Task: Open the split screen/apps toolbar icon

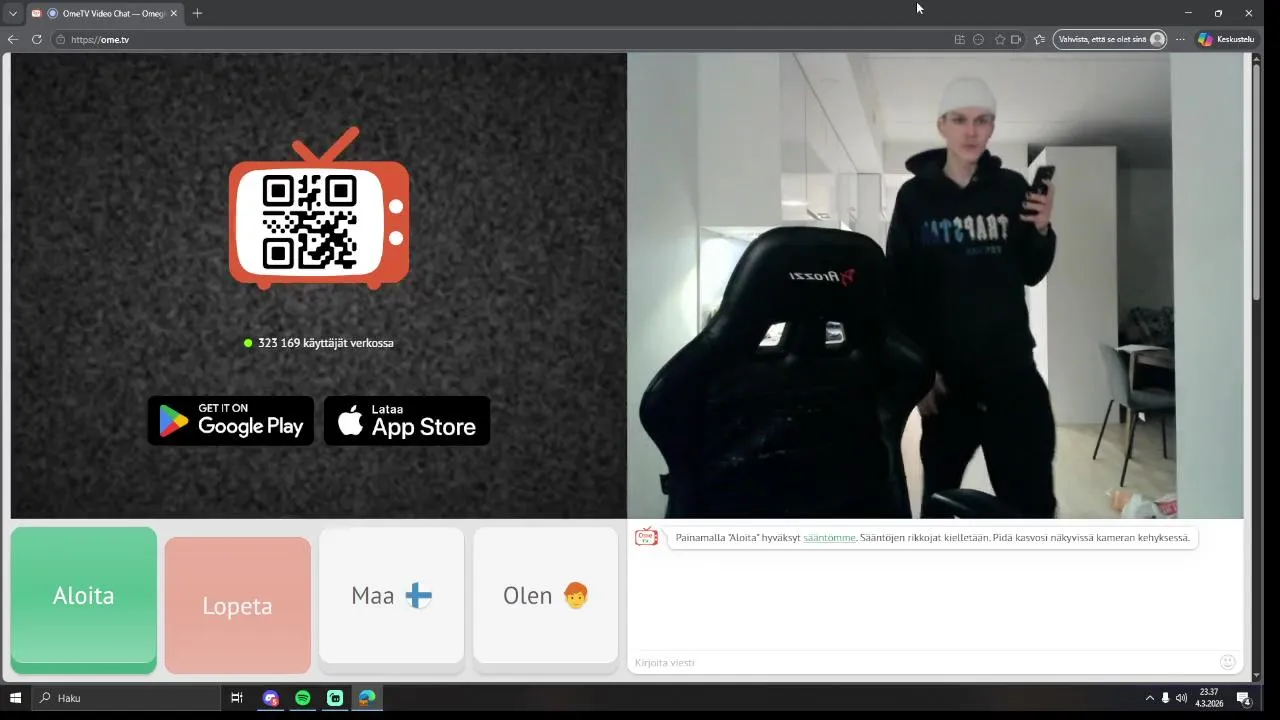Action: coord(960,39)
